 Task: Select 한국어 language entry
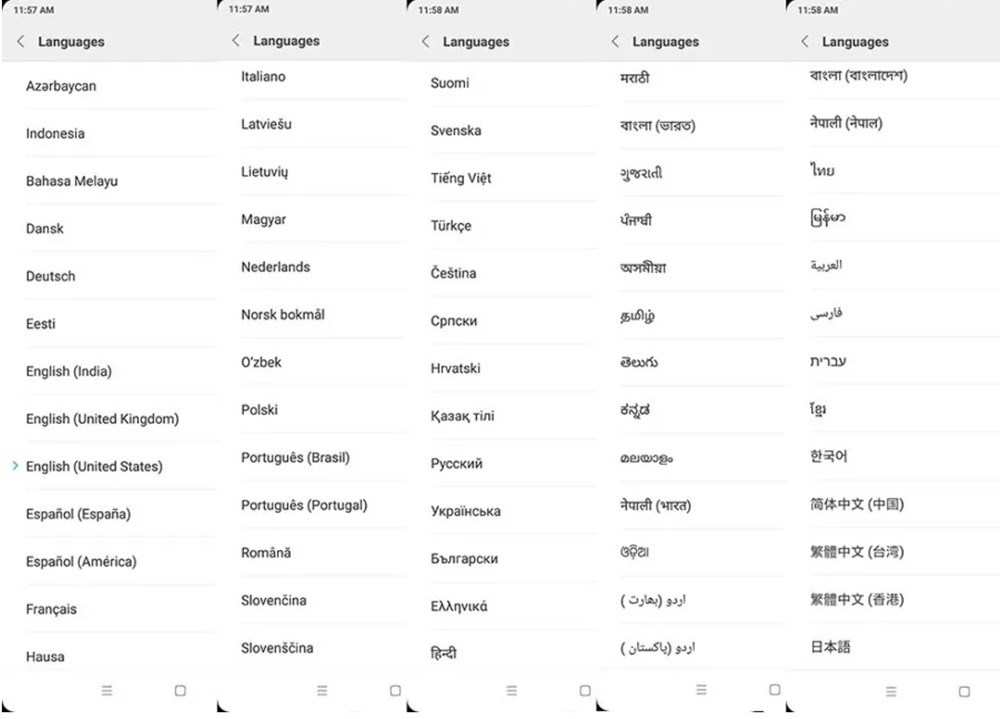coord(829,457)
